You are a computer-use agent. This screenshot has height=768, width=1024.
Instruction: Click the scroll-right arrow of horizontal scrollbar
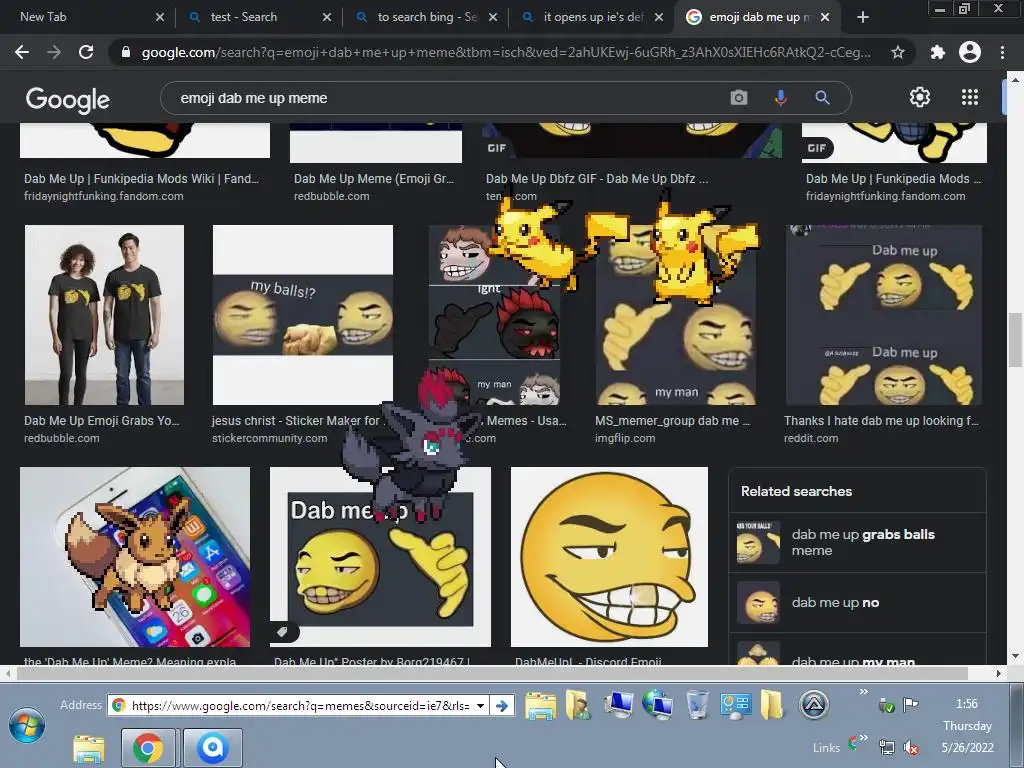click(x=998, y=673)
